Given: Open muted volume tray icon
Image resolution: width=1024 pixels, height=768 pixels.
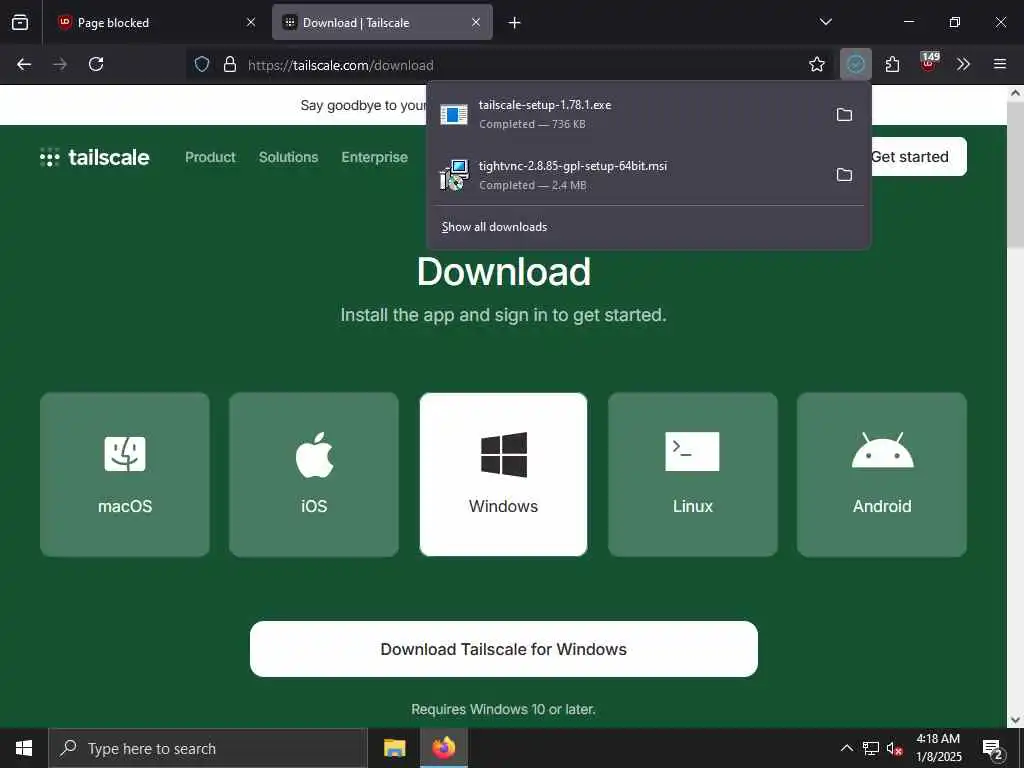Looking at the screenshot, I should pyautogui.click(x=894, y=748).
